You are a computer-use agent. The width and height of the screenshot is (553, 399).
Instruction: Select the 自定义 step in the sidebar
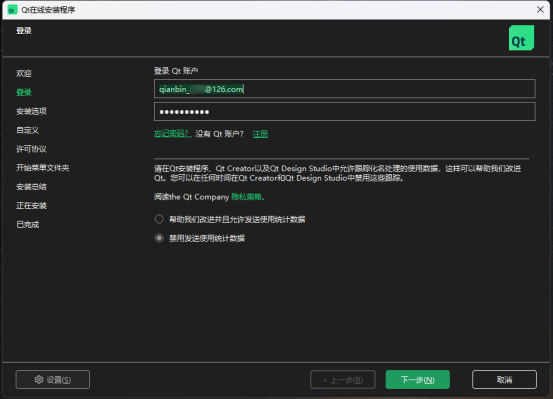28,130
